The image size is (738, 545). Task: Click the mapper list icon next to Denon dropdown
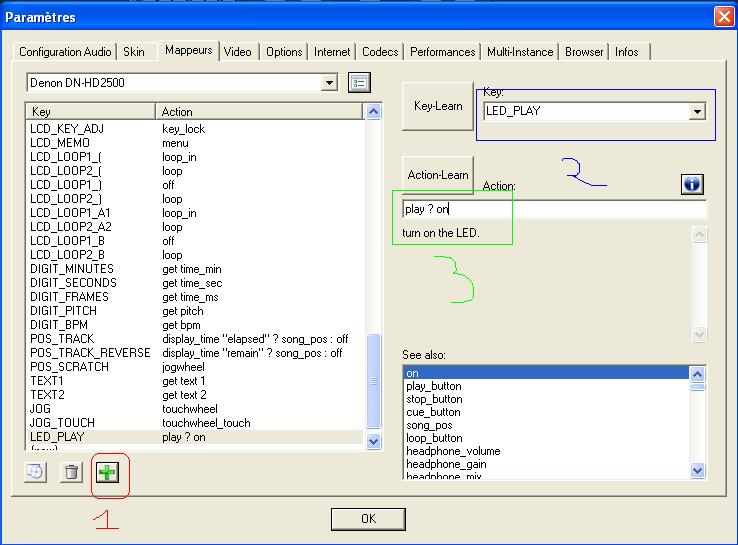(x=360, y=82)
